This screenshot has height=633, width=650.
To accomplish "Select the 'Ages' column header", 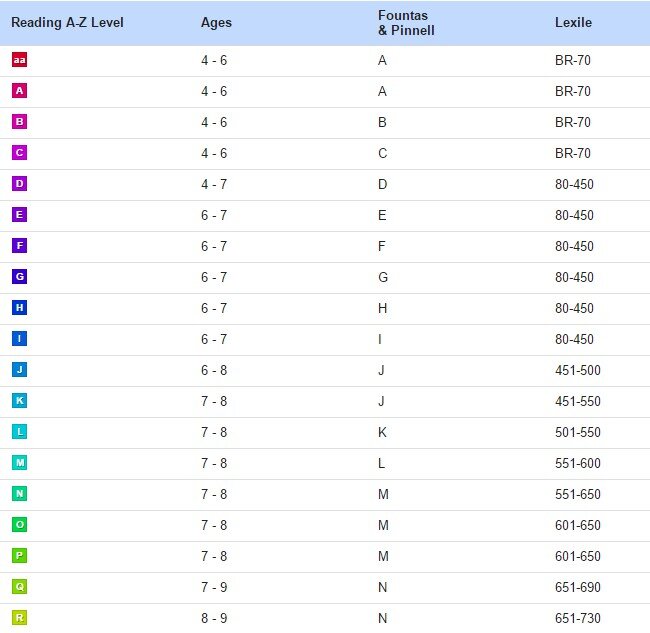I will (216, 22).
